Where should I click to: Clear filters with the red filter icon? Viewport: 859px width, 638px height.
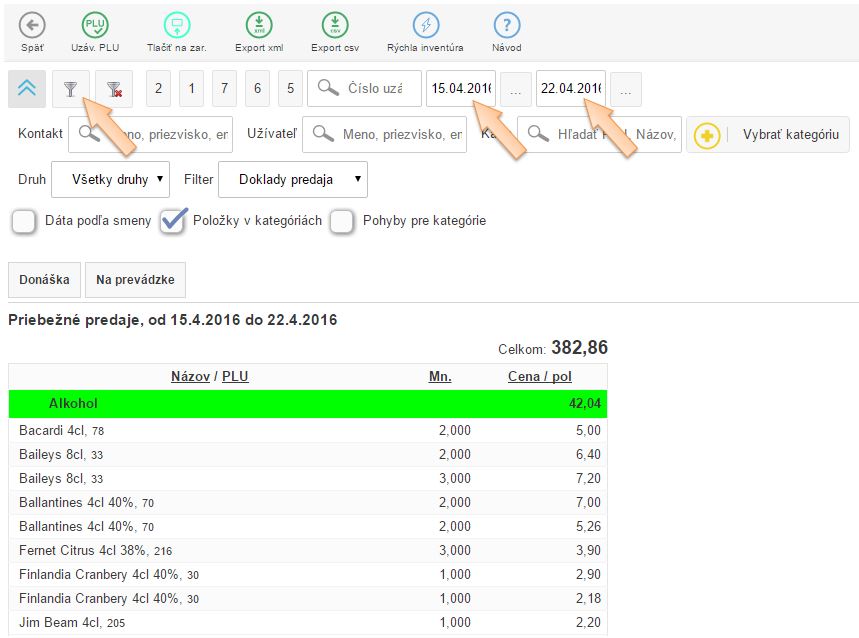coord(112,88)
